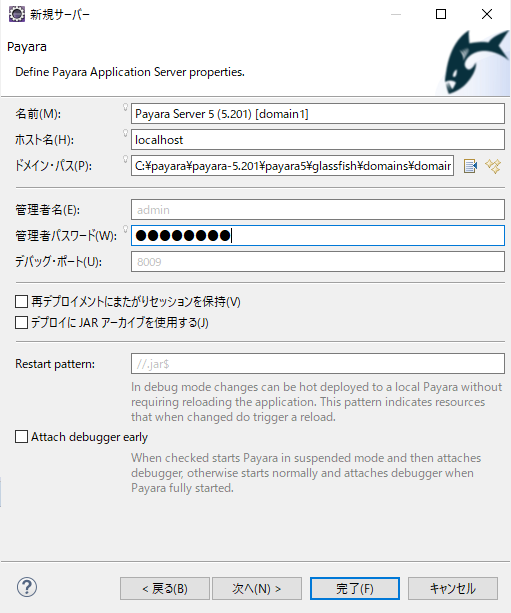Maximize the 新規サーバー window
Screen dimensions: 511x613
[x=441, y=14]
